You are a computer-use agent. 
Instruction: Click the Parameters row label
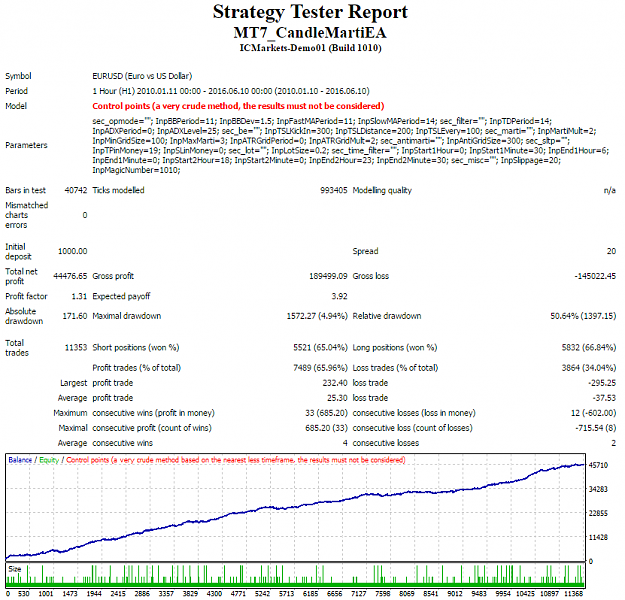click(26, 145)
